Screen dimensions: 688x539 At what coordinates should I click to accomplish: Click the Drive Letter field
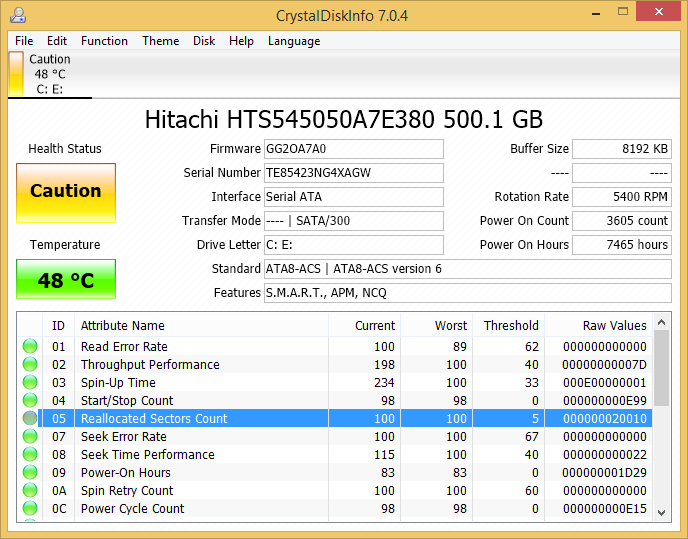tap(354, 244)
